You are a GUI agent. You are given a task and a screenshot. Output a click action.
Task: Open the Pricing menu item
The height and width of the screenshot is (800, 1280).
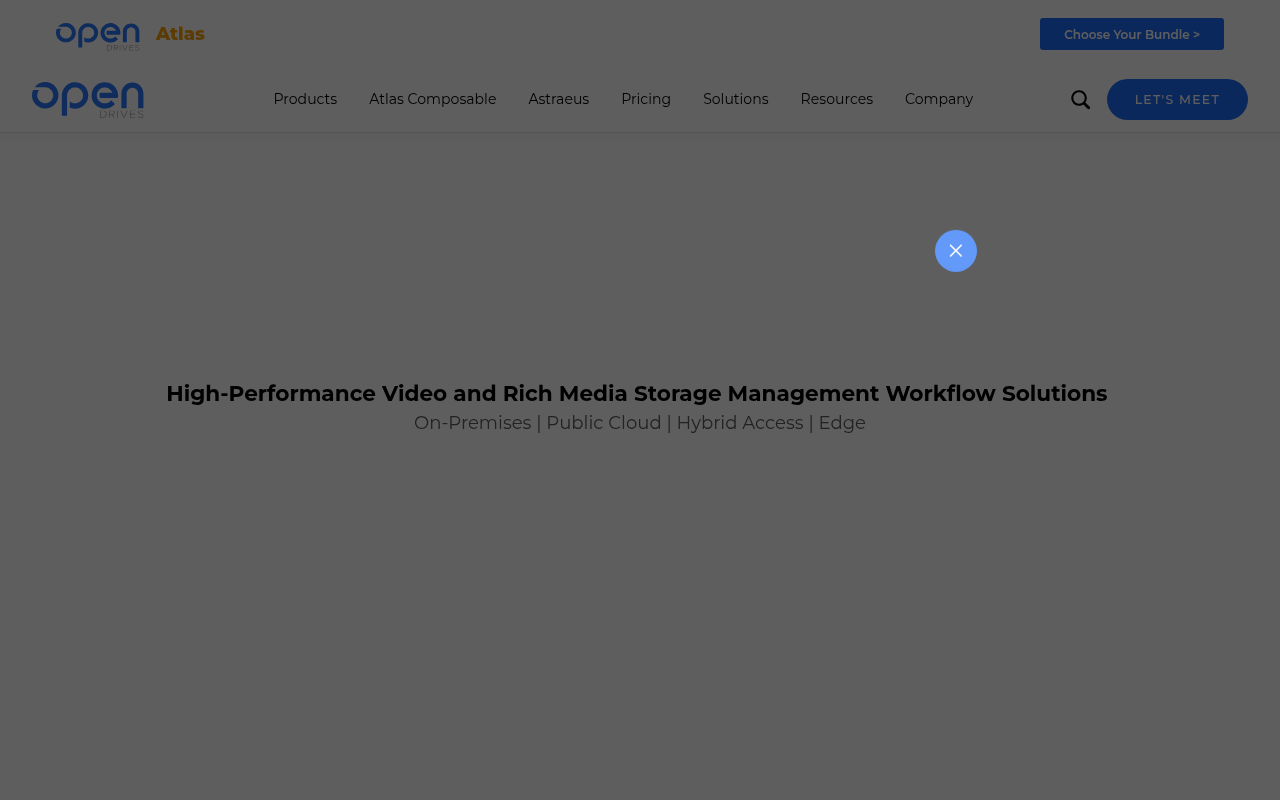[646, 99]
